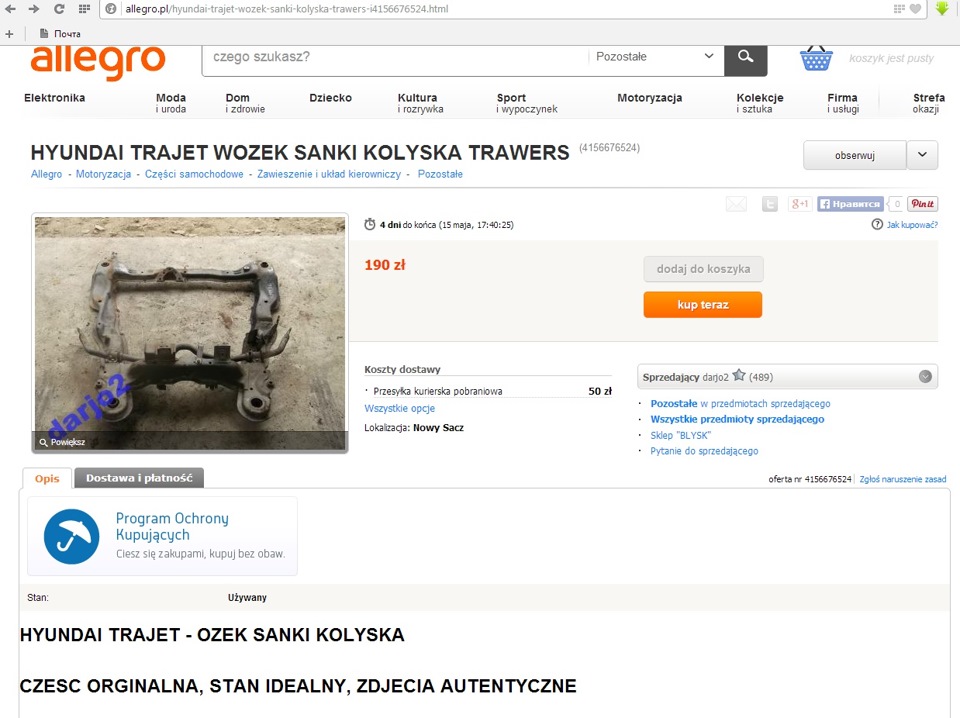960x718 pixels.
Task: Enlarge the product photo thumbnail
Action: point(190,334)
